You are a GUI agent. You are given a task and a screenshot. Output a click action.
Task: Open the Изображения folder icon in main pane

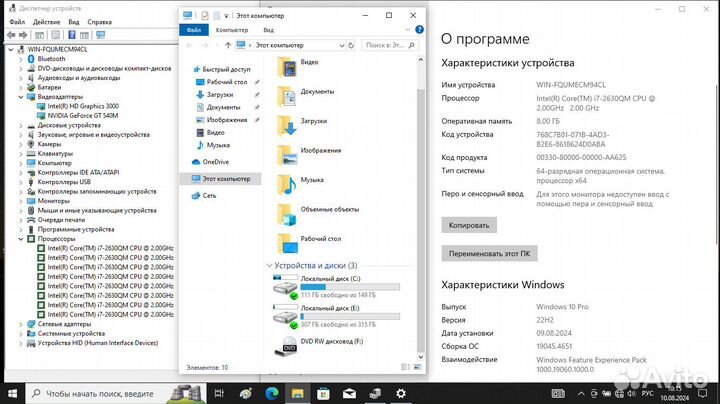pos(287,156)
